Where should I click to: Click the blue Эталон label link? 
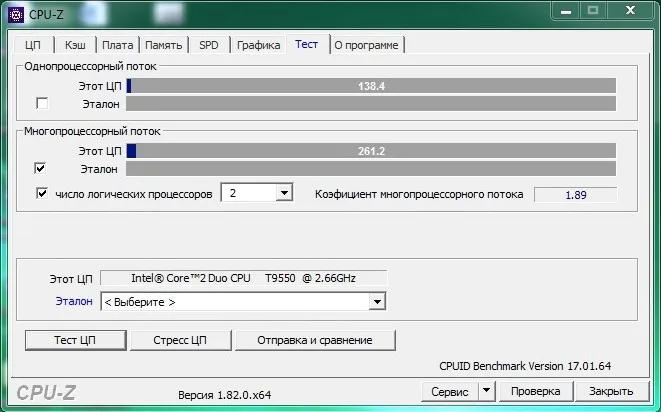click(x=74, y=302)
